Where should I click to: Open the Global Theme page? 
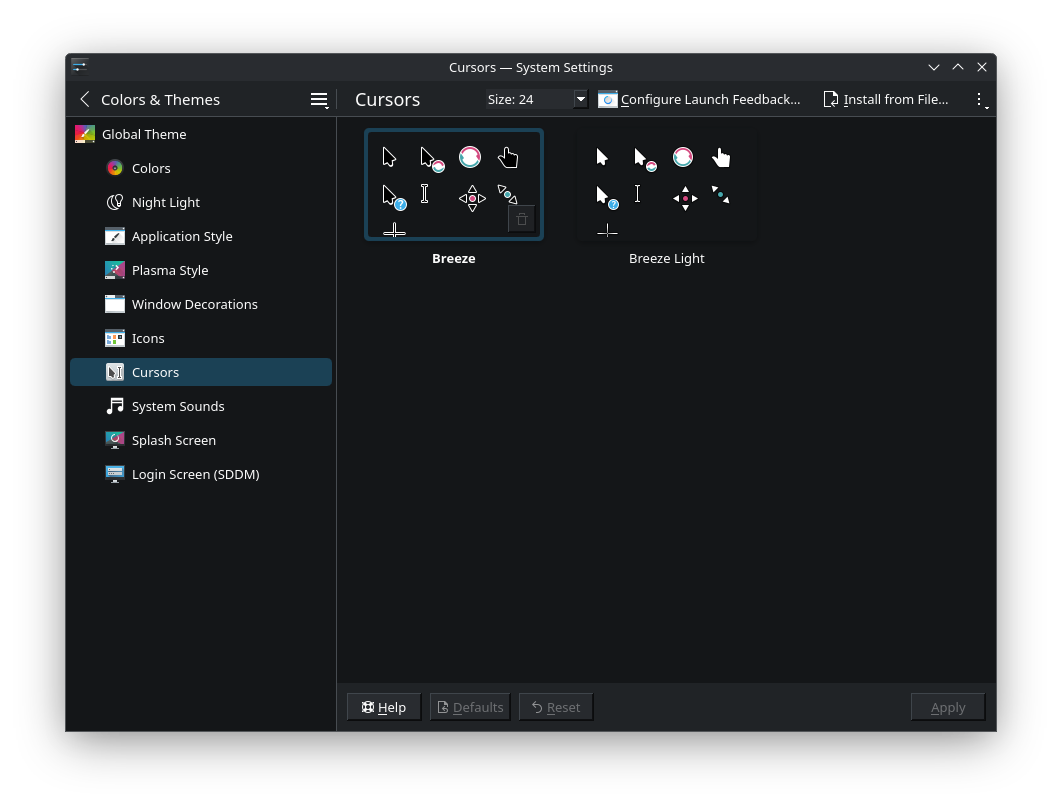click(x=144, y=134)
